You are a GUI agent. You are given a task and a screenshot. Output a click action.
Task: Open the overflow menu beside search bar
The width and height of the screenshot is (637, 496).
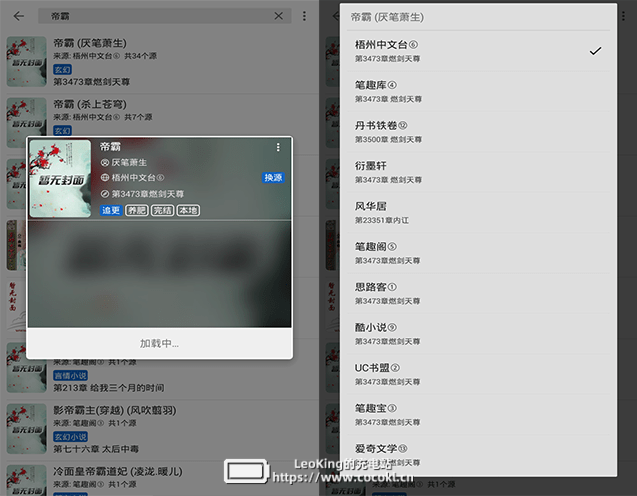(x=304, y=16)
